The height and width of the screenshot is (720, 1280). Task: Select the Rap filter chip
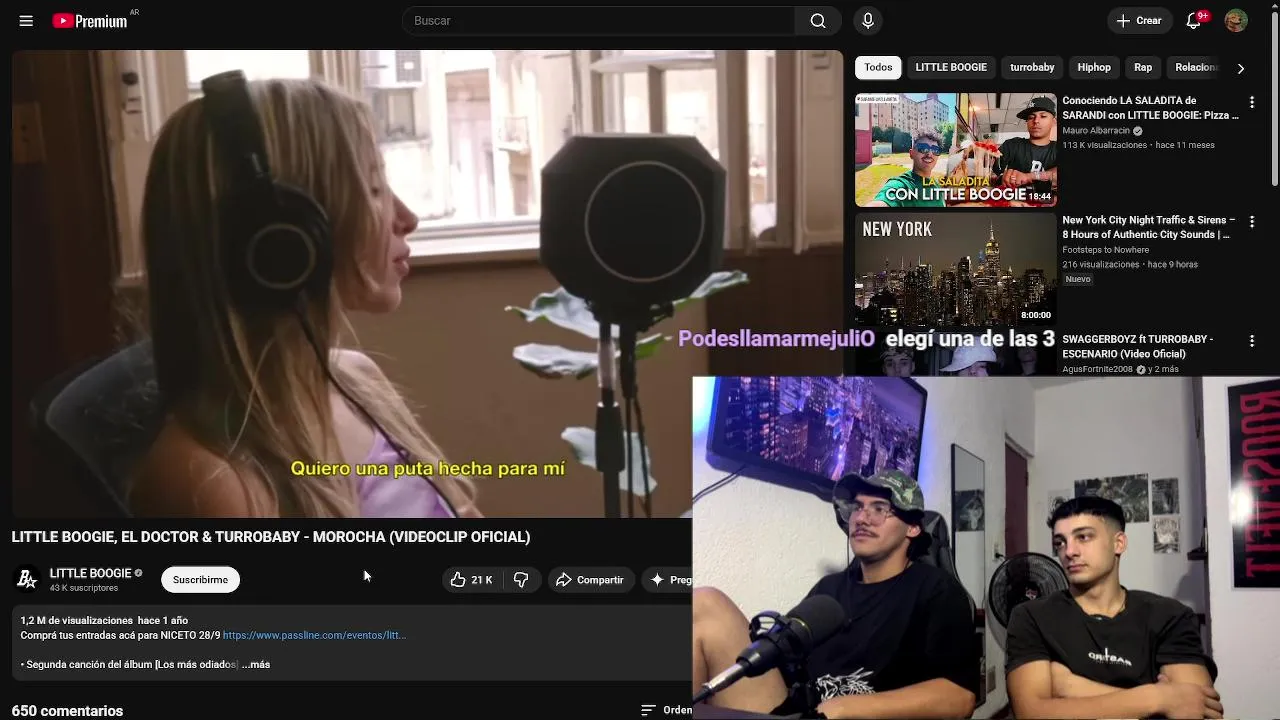coord(1143,67)
